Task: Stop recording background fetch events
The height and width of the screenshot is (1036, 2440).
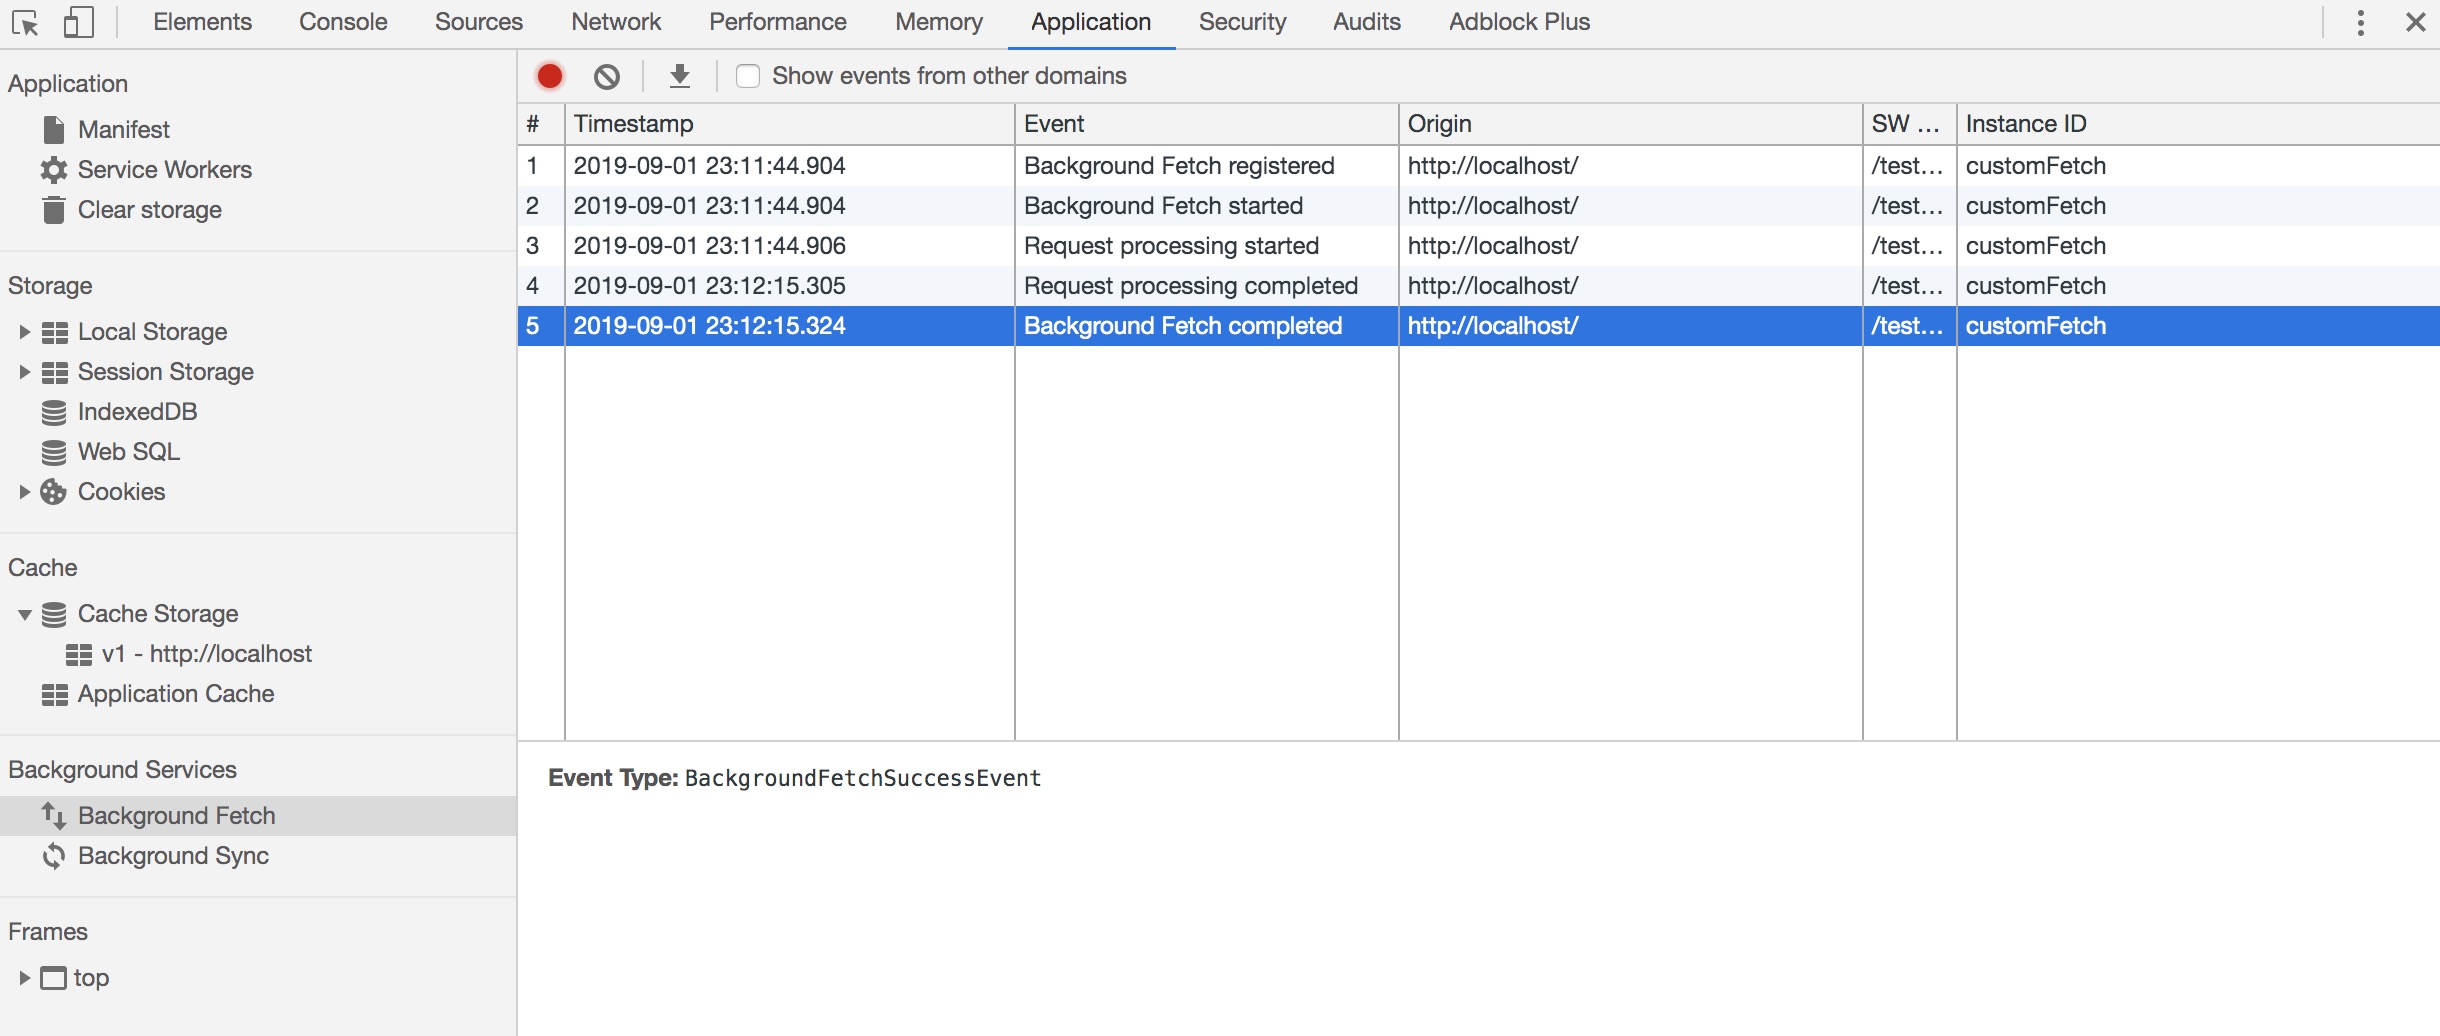Action: point(550,76)
